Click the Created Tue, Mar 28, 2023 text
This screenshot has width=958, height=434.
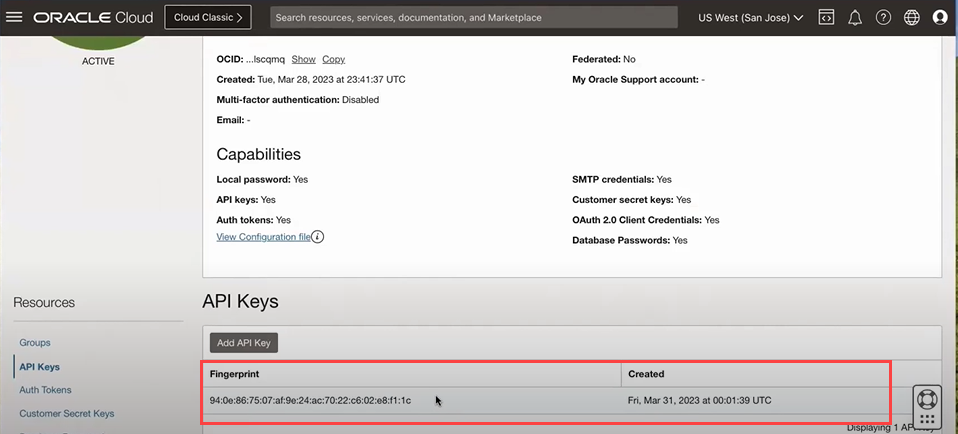click(310, 79)
